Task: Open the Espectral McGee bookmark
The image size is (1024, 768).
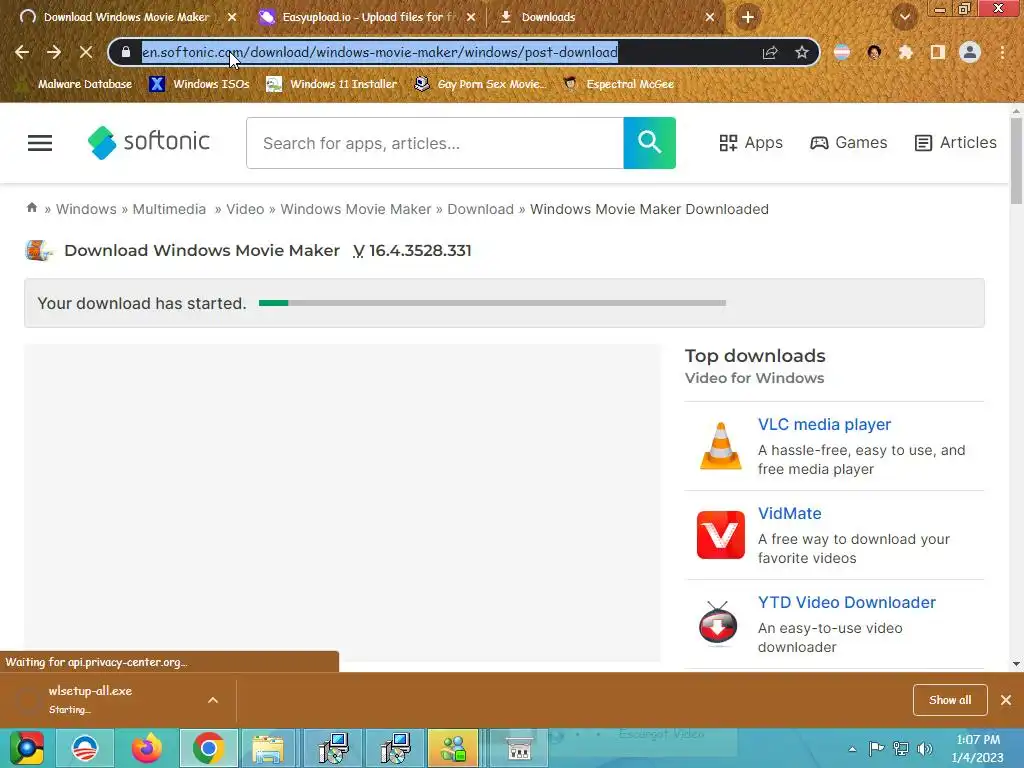Action: [619, 84]
